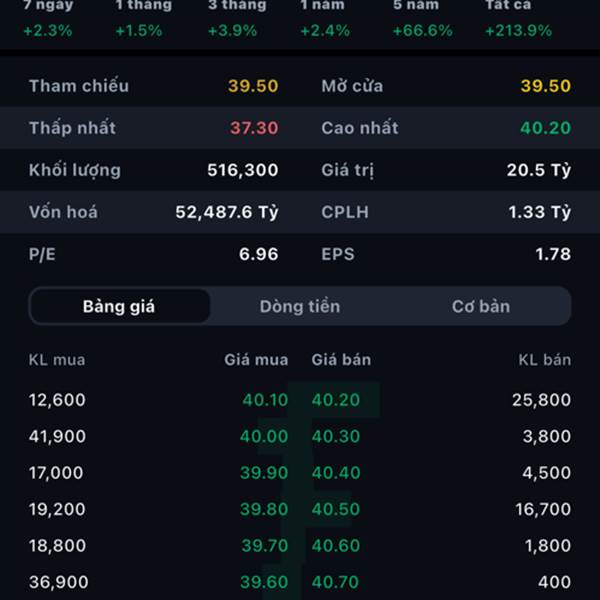Click the Vốn hoá value 52,487.6 Tỷ
The height and width of the screenshot is (600, 600).
pos(227,212)
